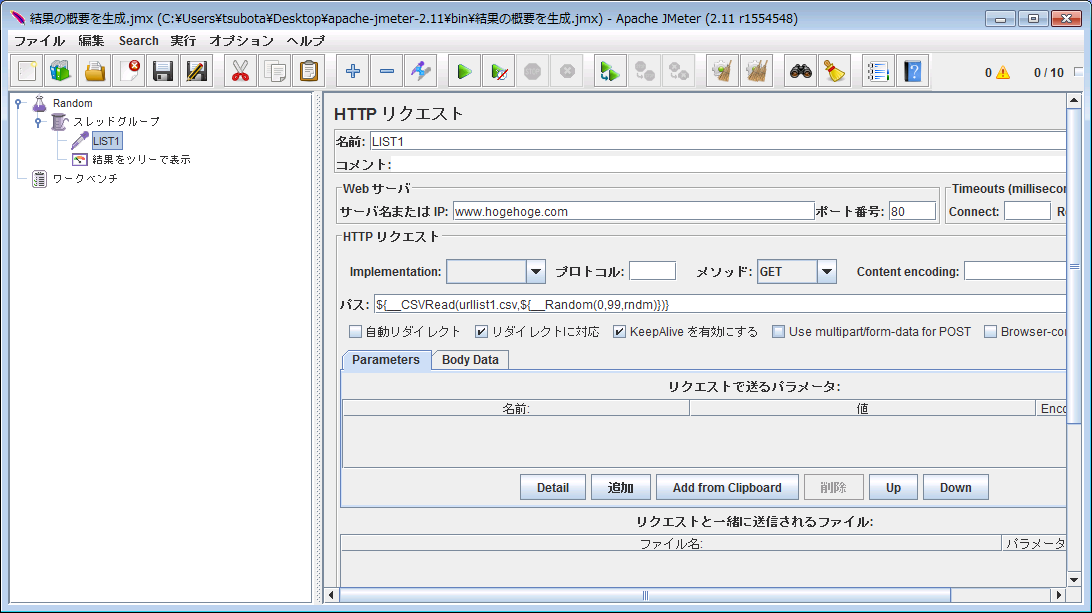Click the vertical scrollbar down arrow
The image size is (1092, 613).
(1073, 580)
